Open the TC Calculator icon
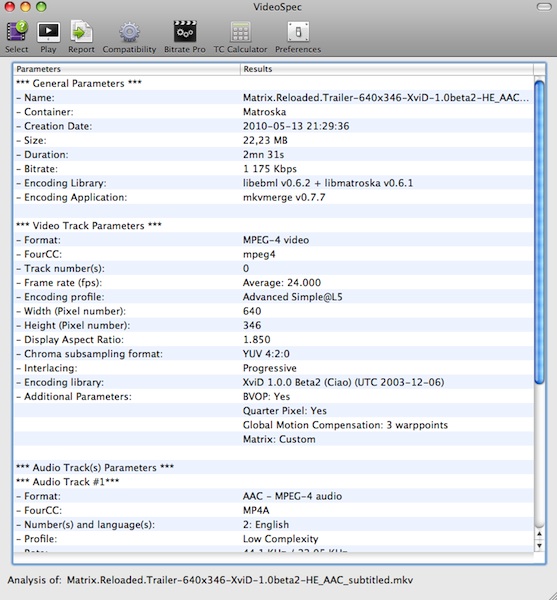The width and height of the screenshot is (557, 600). [x=240, y=31]
